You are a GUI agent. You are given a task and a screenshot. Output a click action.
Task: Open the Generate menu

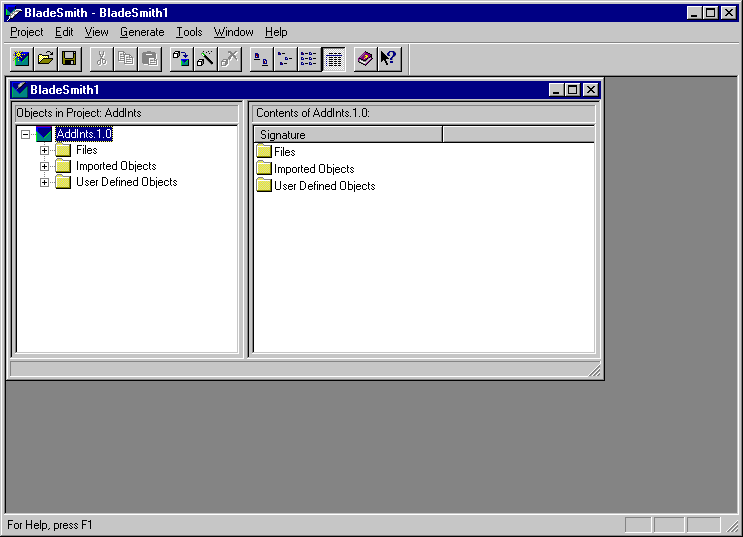[x=142, y=32]
